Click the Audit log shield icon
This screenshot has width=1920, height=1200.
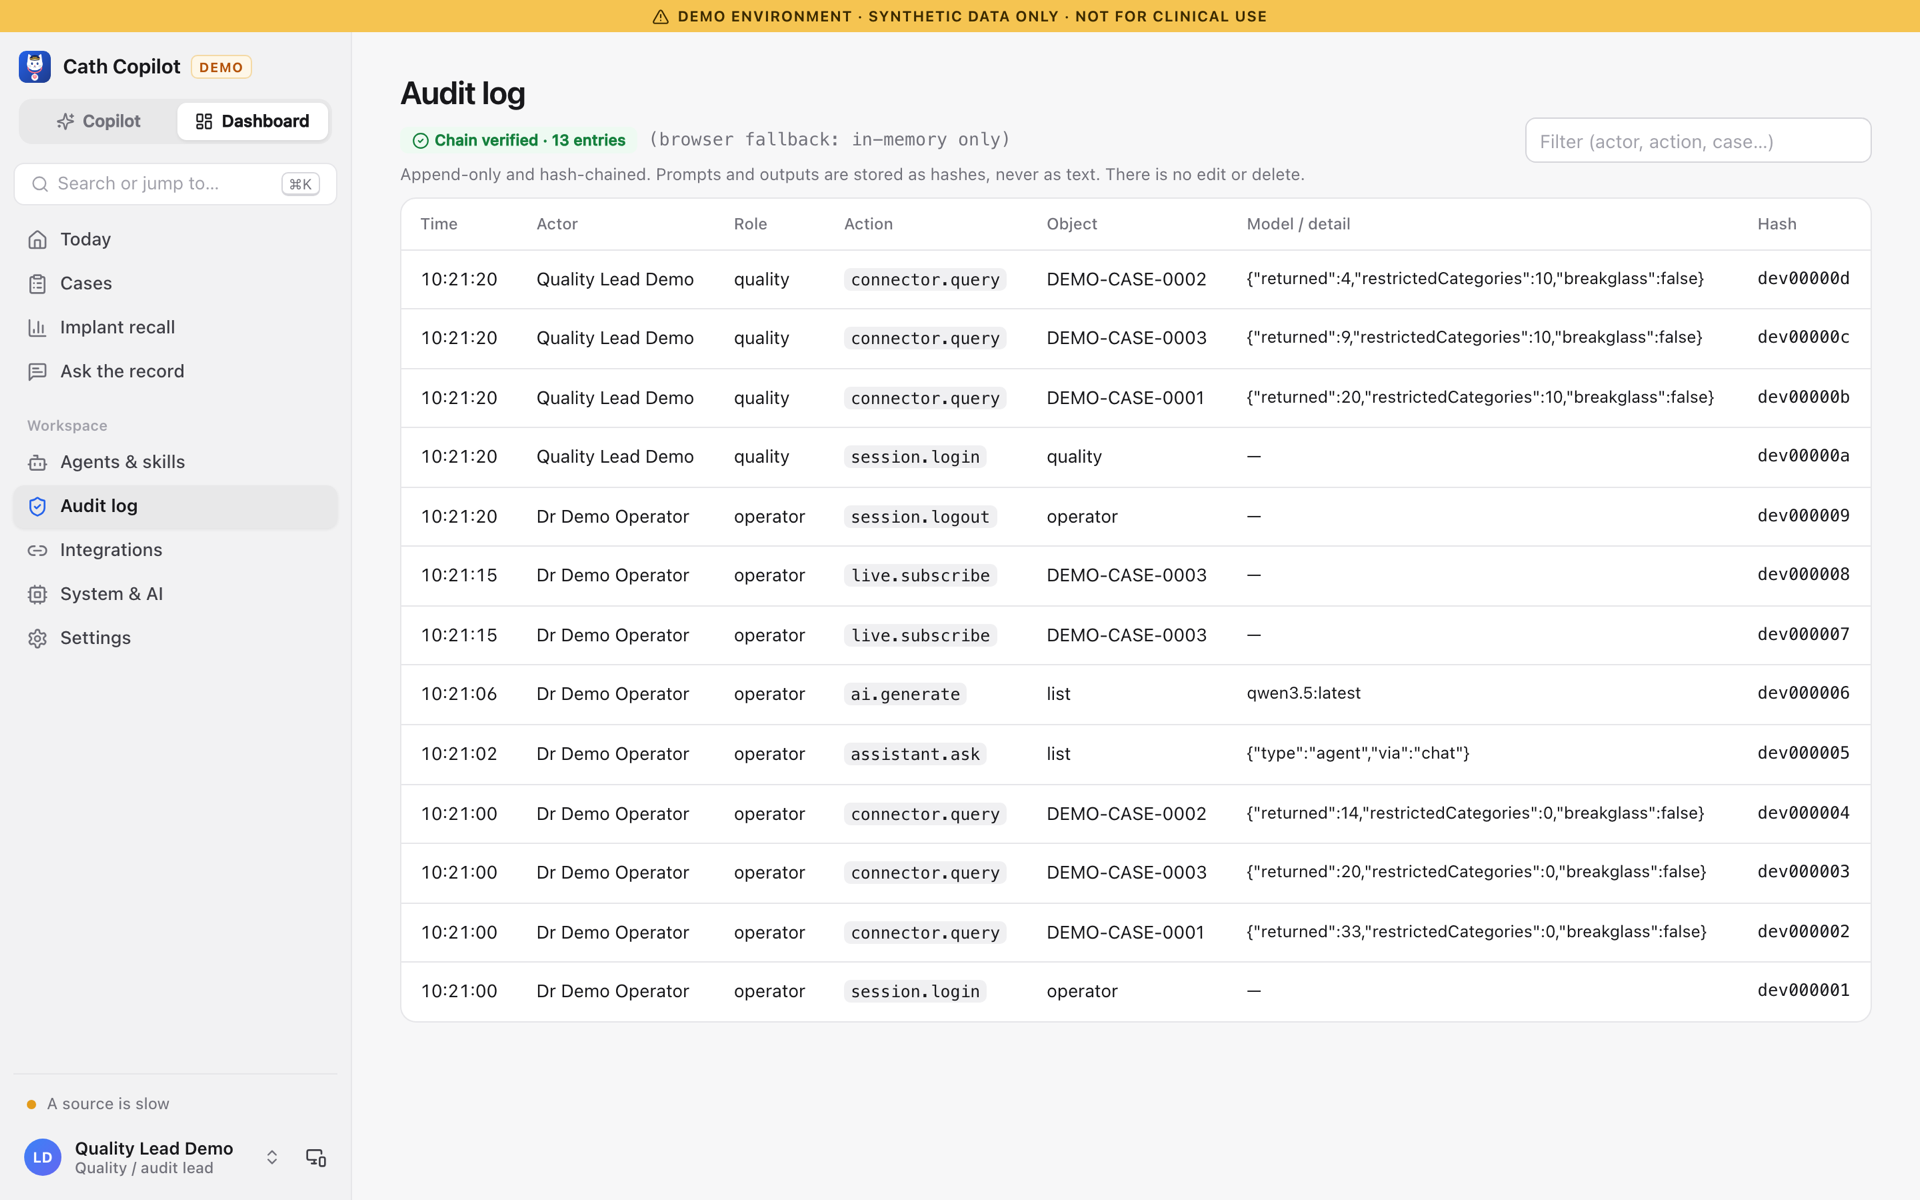[38, 506]
